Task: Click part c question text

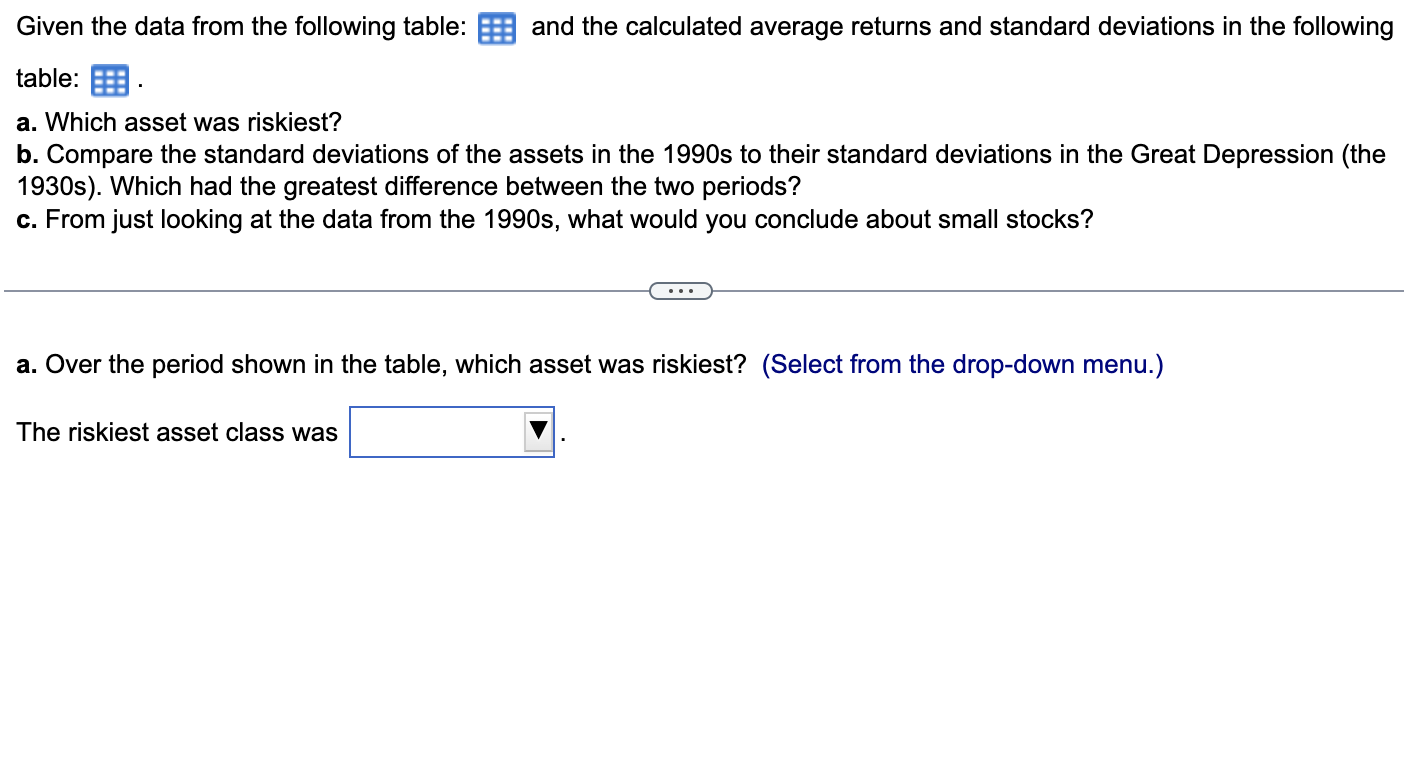Action: [554, 219]
